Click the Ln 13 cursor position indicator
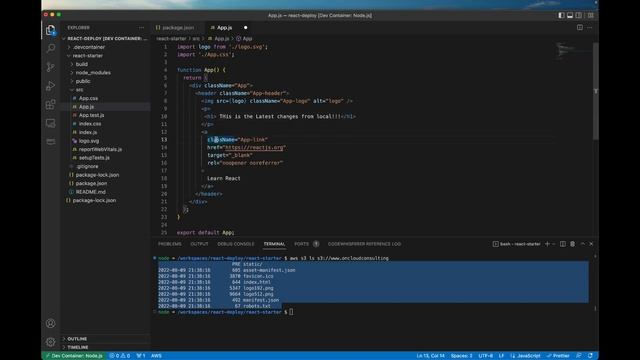Image resolution: width=640 pixels, height=360 pixels. tap(431, 356)
